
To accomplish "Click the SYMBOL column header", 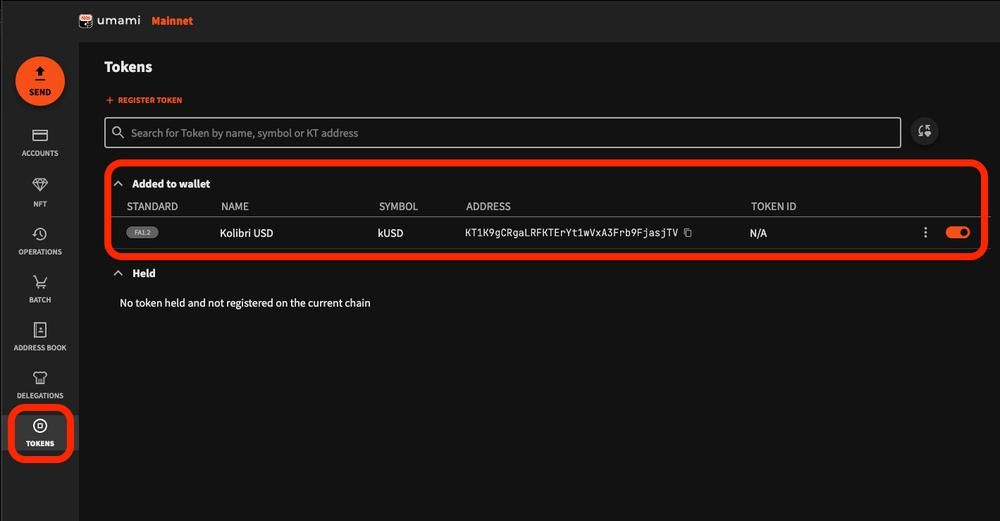I will point(398,207).
